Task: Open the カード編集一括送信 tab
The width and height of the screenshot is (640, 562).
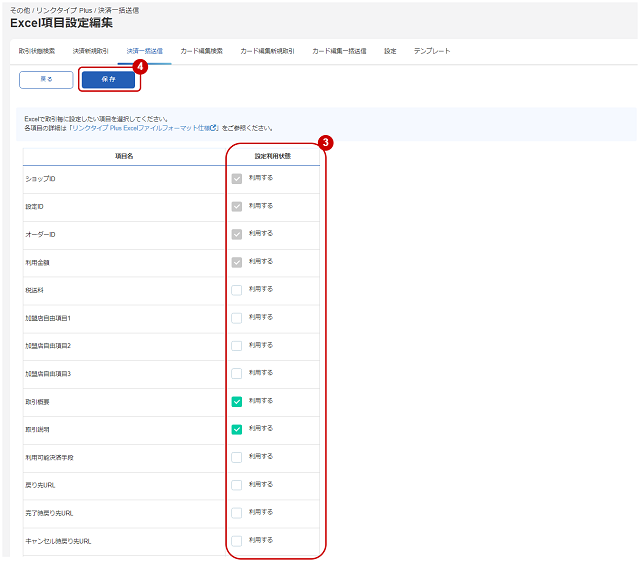Action: (339, 51)
